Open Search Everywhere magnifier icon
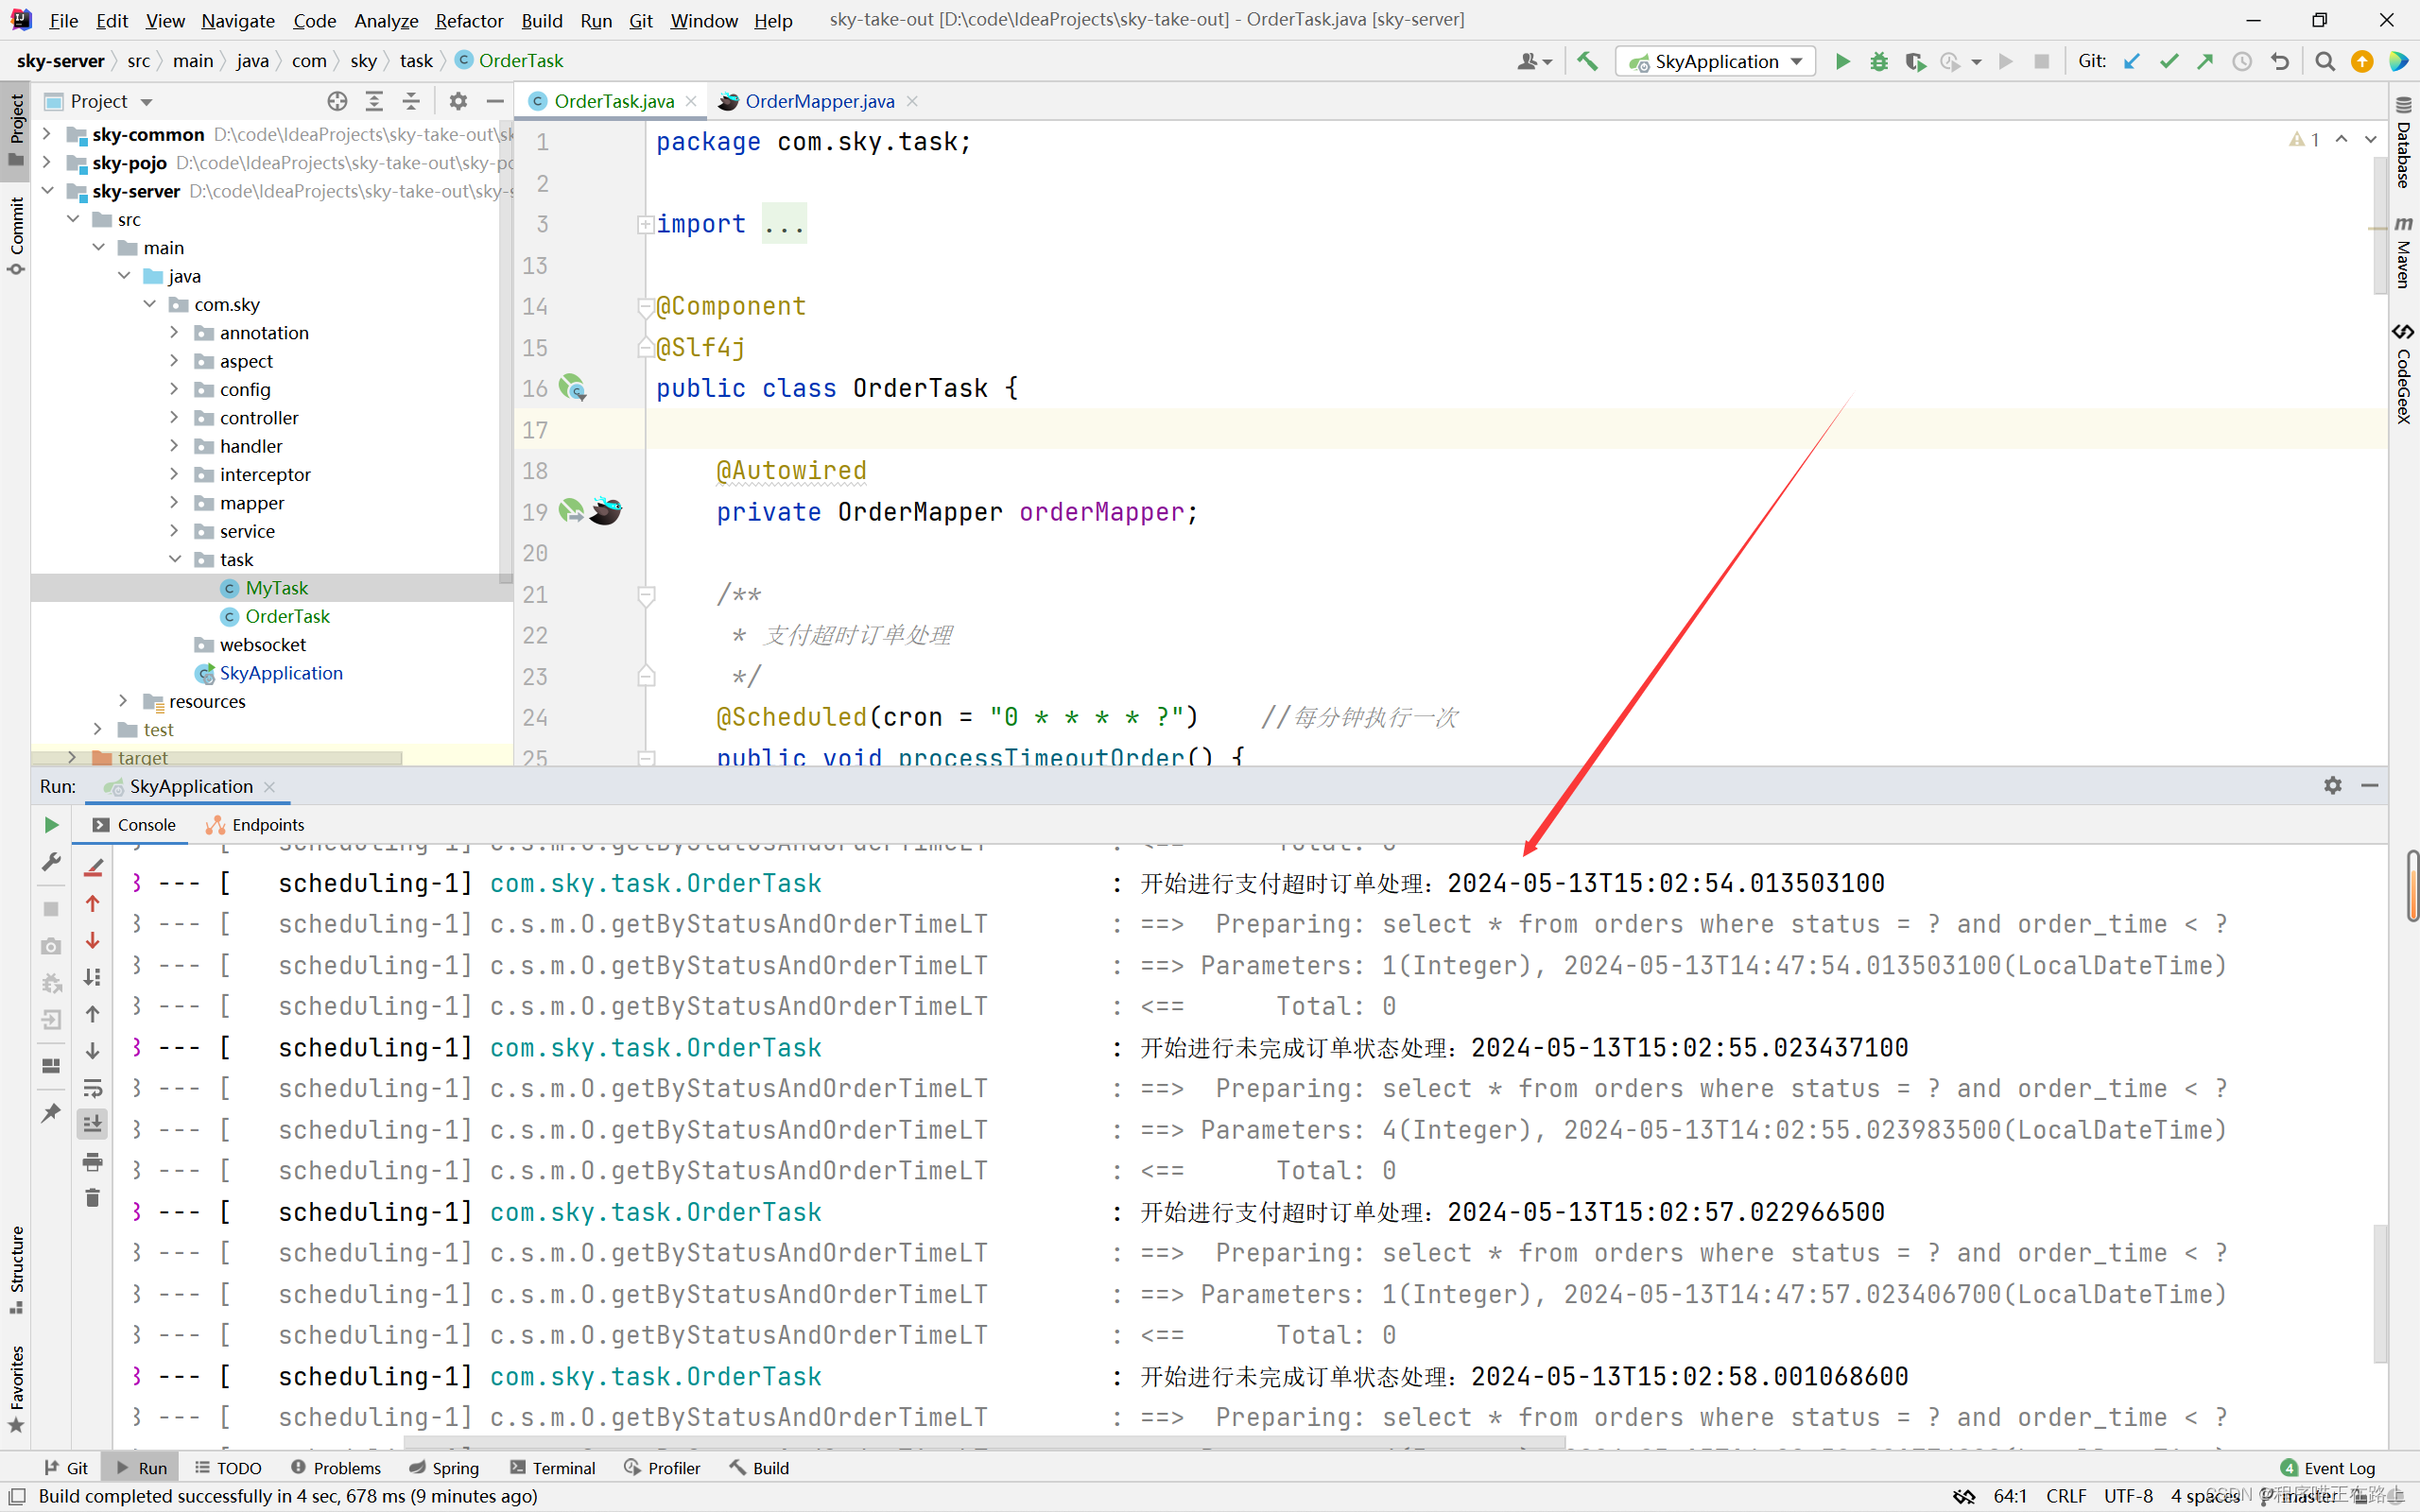Screen dimensions: 2420x1512 [2325, 62]
